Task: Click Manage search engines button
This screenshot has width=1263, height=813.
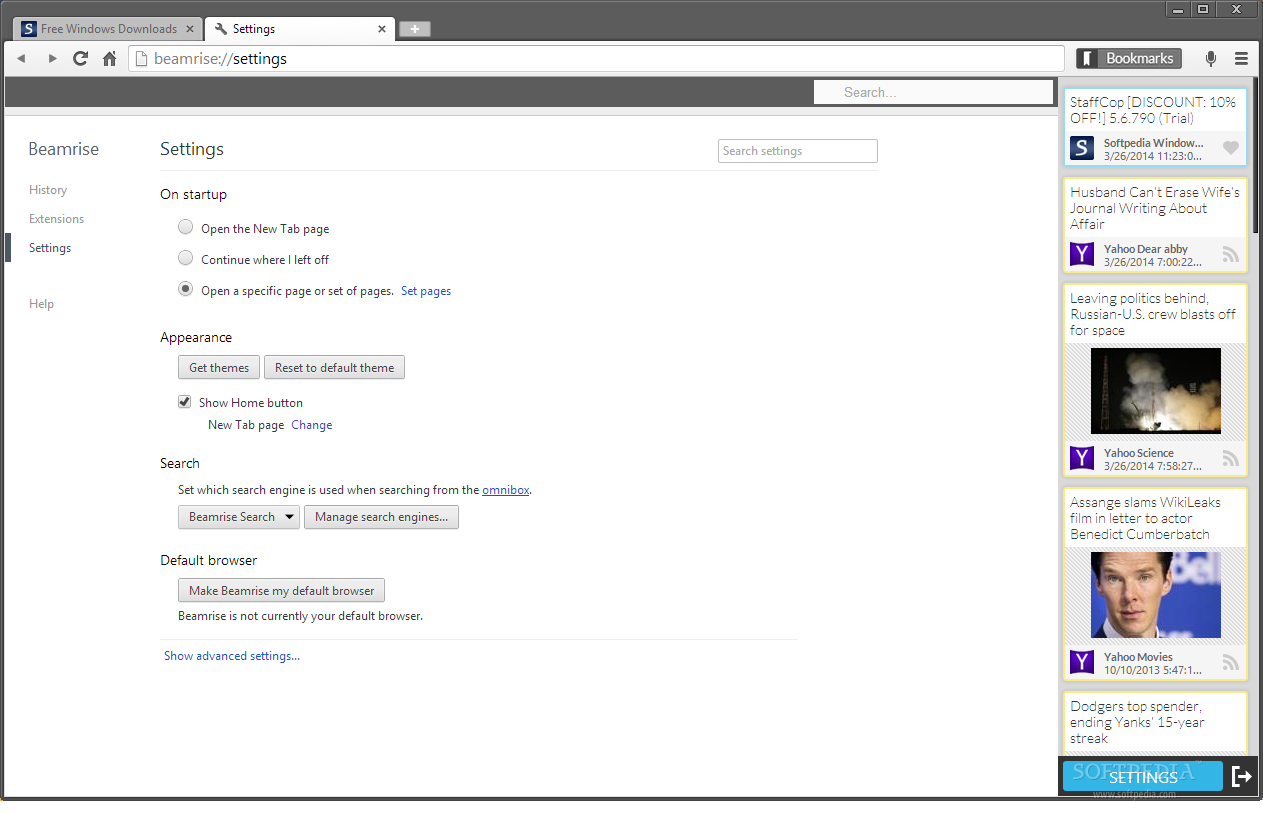Action: pos(381,517)
